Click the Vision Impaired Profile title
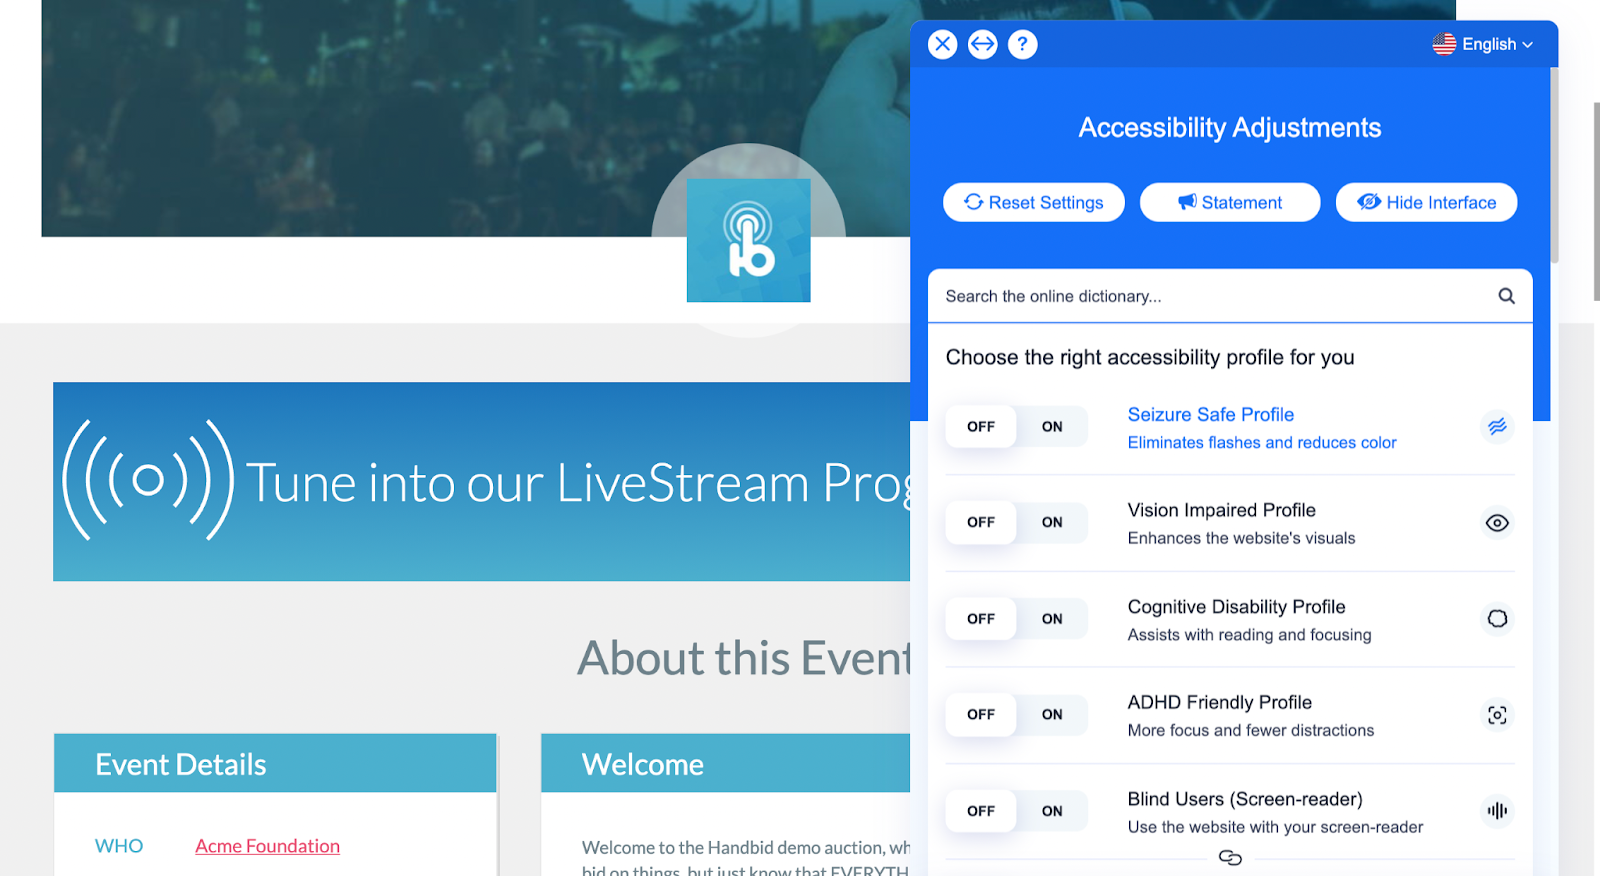Image resolution: width=1600 pixels, height=876 pixels. (1222, 510)
